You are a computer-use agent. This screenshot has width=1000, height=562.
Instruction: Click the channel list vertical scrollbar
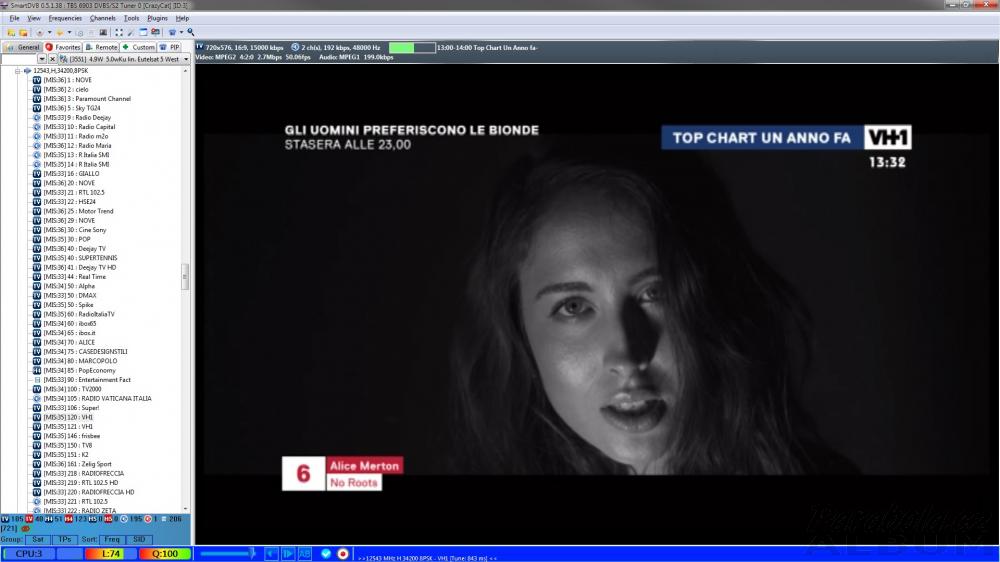tap(186, 288)
